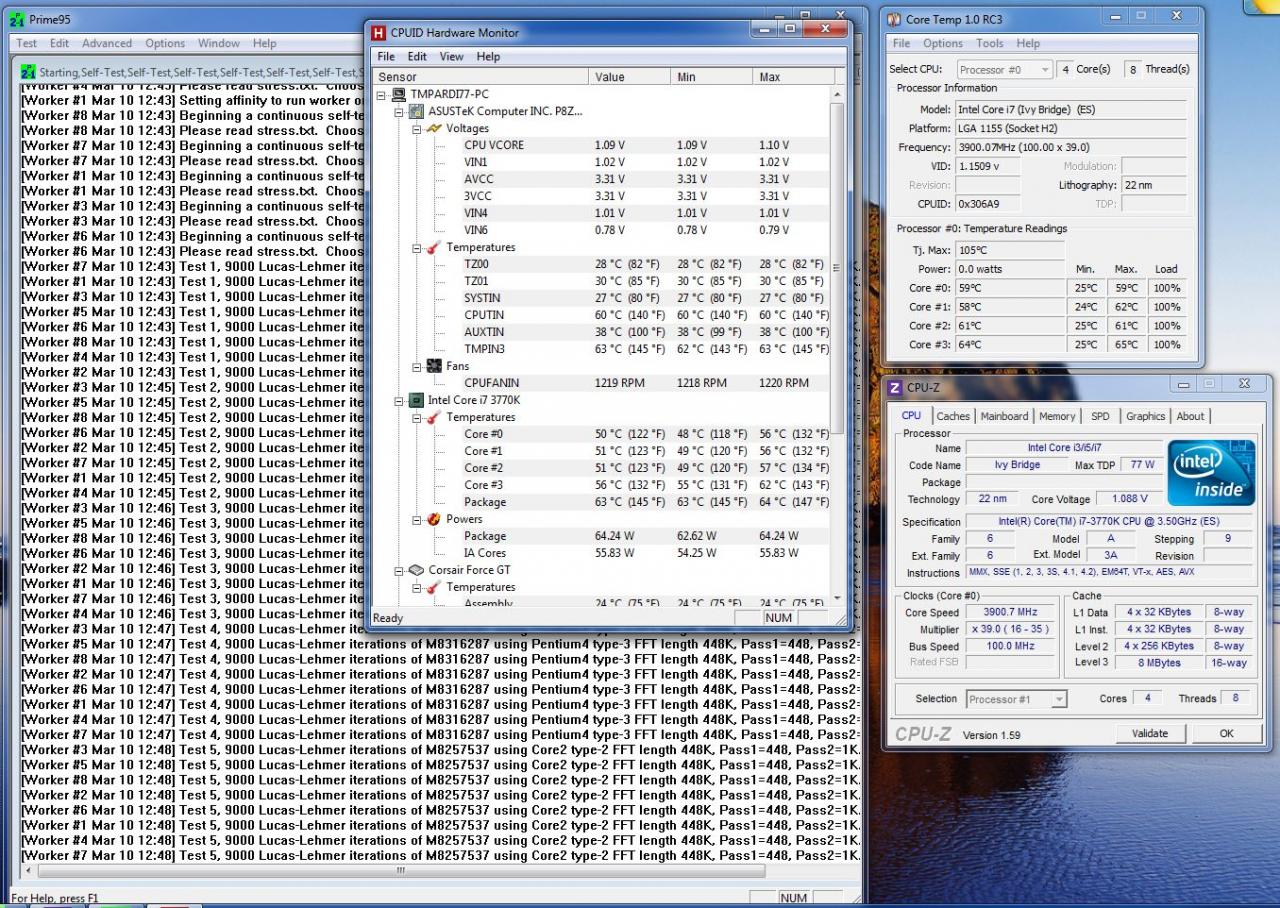Click the Fans icon in sensor tree
Screen dimensions: 1280x908
pyautogui.click(x=434, y=366)
